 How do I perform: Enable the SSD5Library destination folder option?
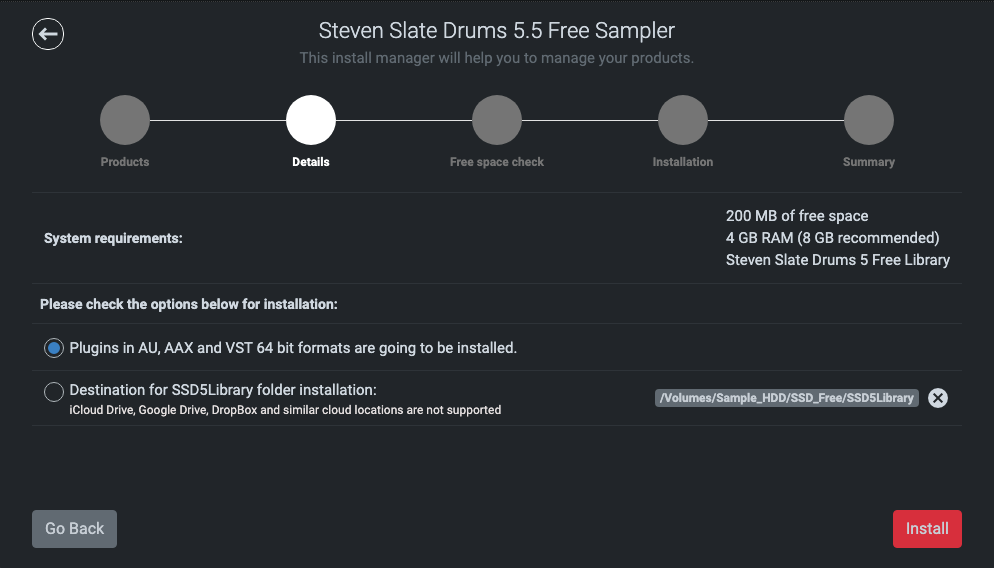(54, 392)
